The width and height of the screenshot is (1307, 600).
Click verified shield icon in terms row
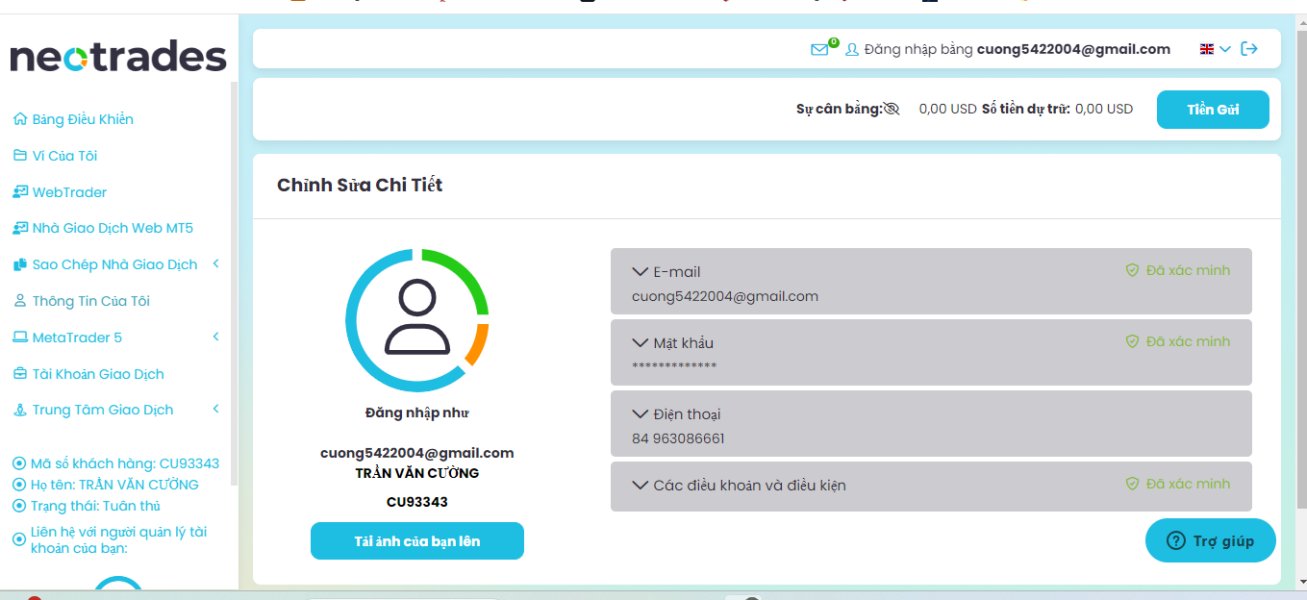tap(1132, 483)
